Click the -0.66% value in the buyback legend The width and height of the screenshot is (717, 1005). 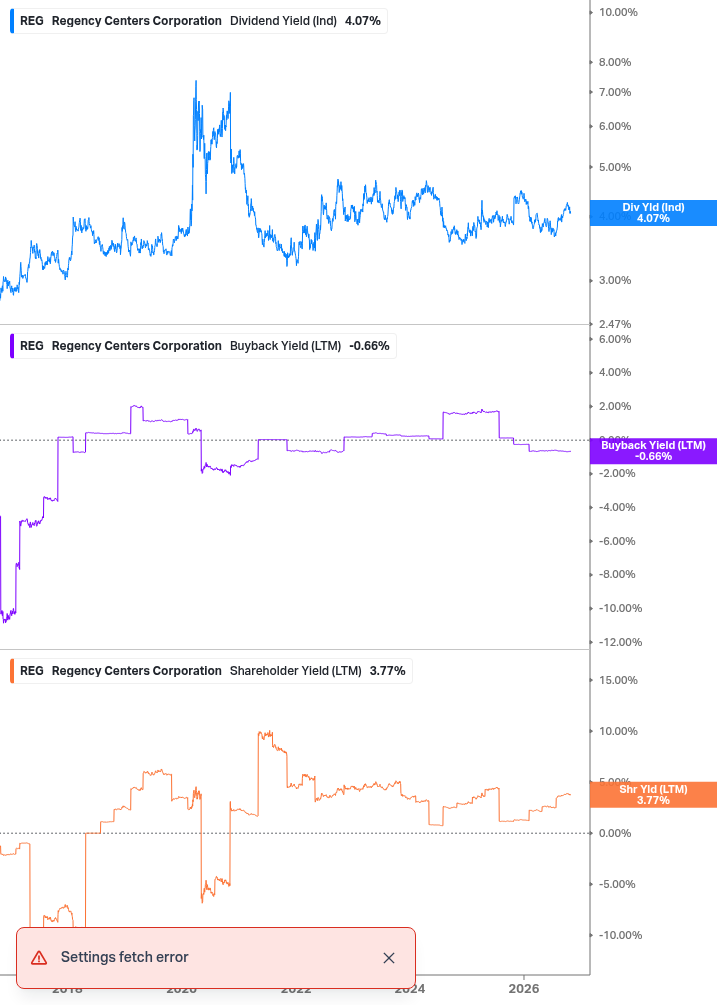point(369,345)
